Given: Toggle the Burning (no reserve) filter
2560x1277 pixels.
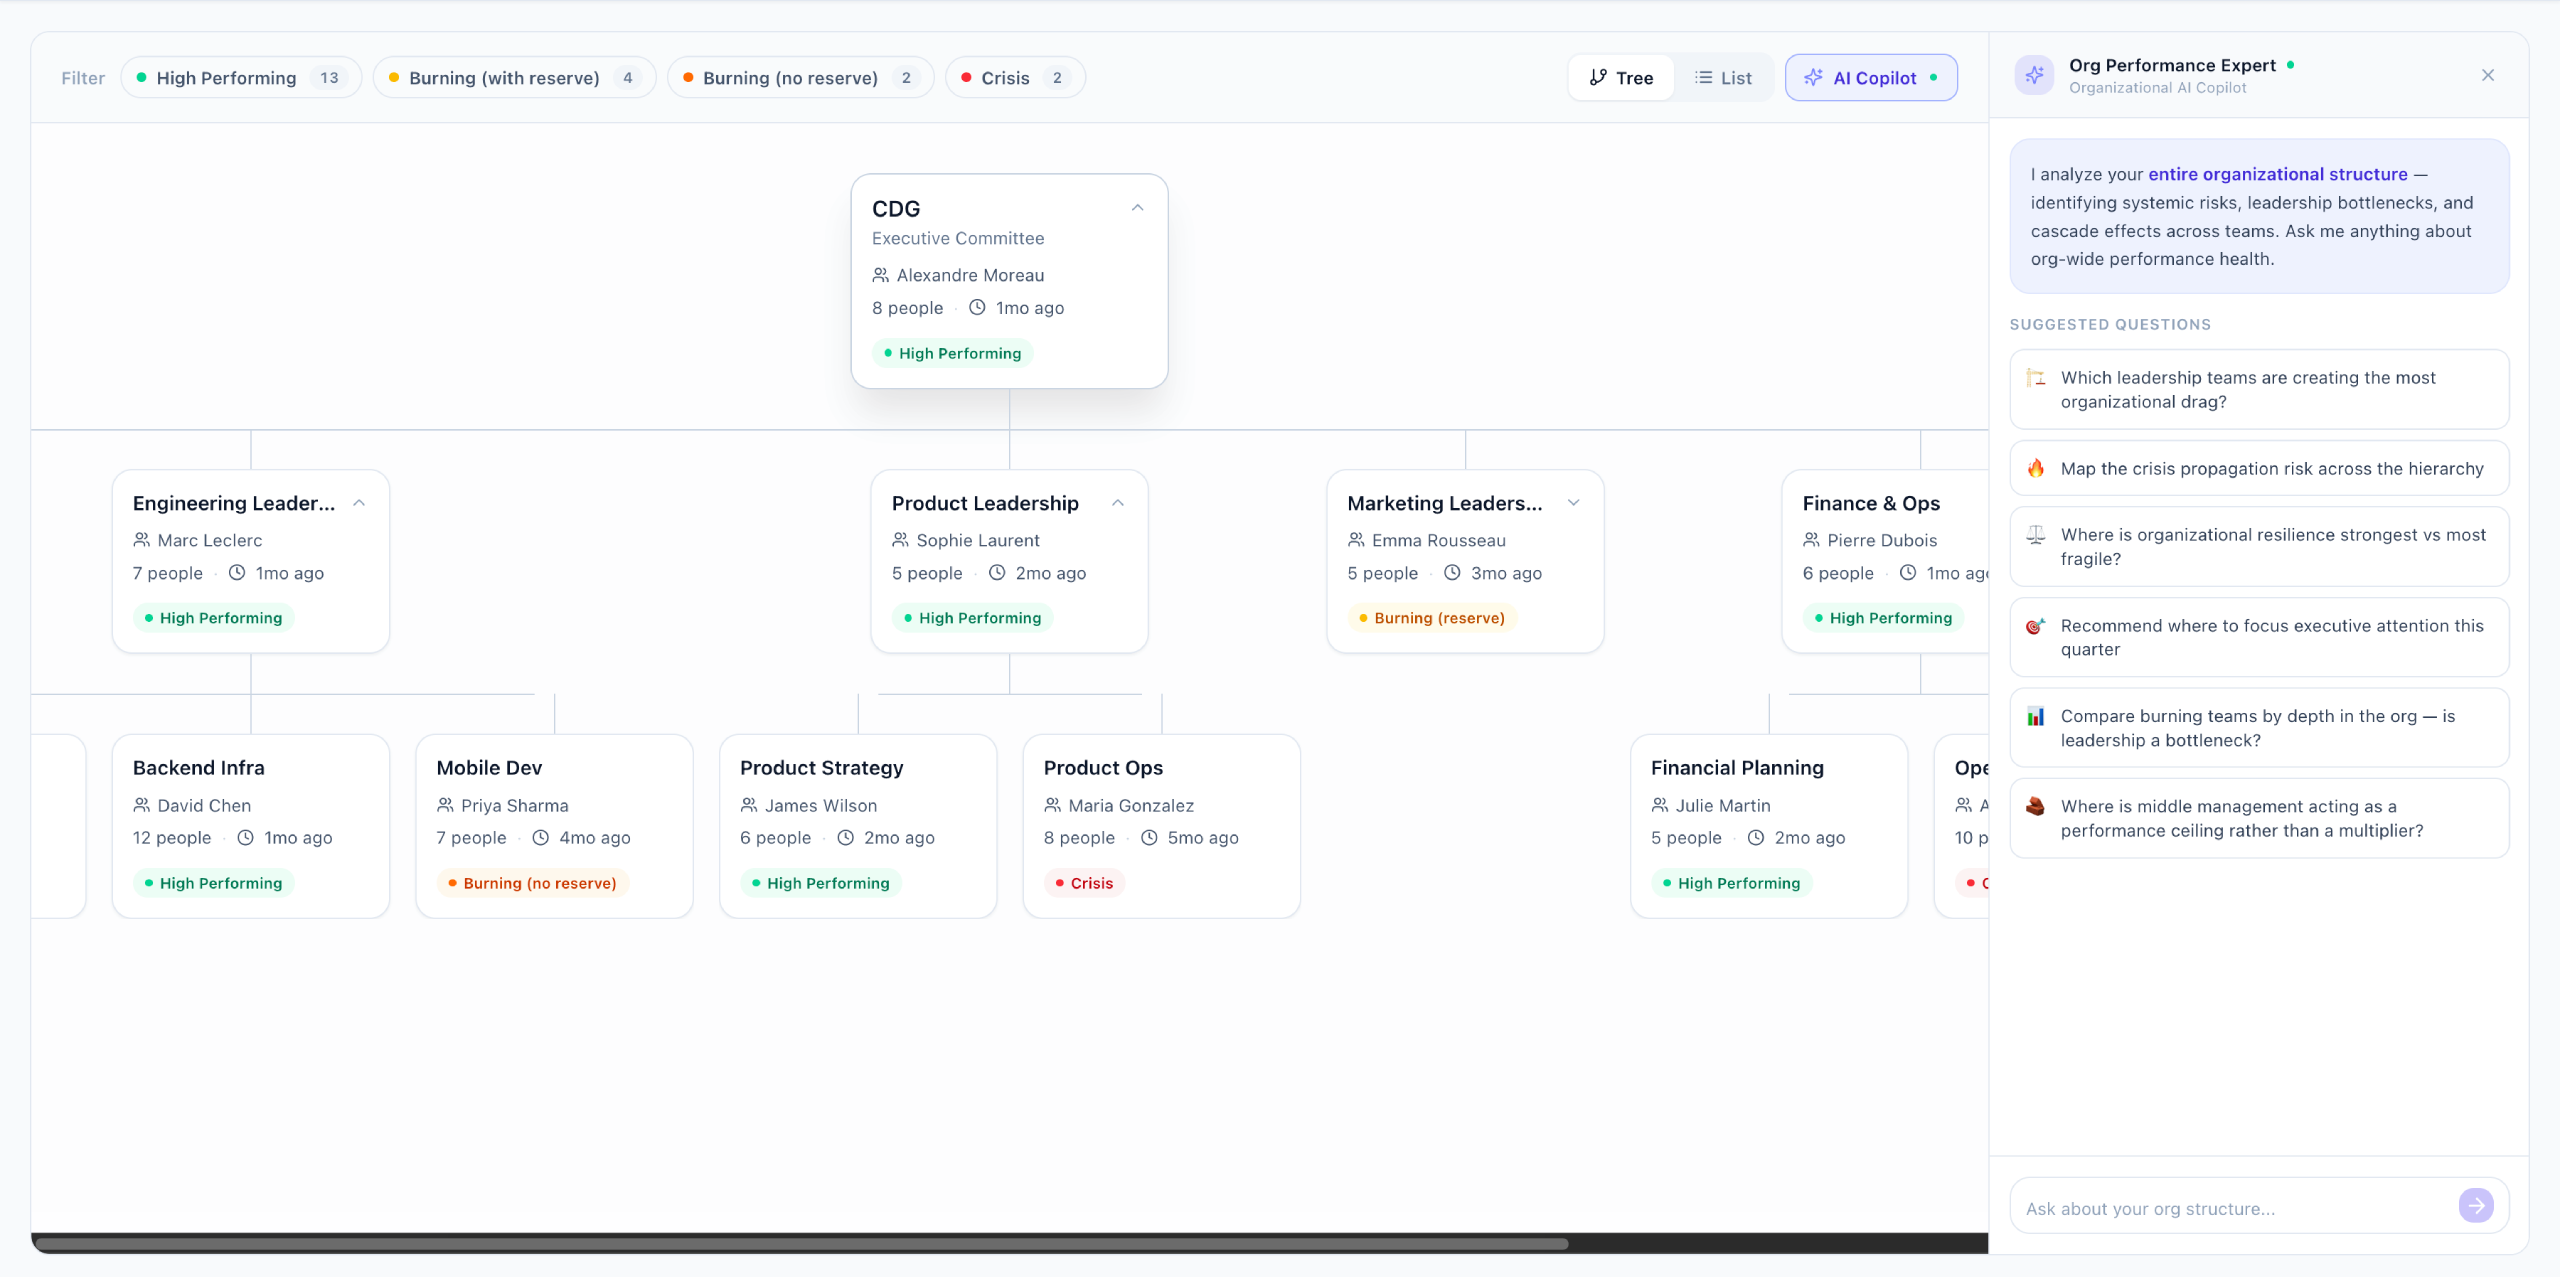Looking at the screenshot, I should [800, 78].
